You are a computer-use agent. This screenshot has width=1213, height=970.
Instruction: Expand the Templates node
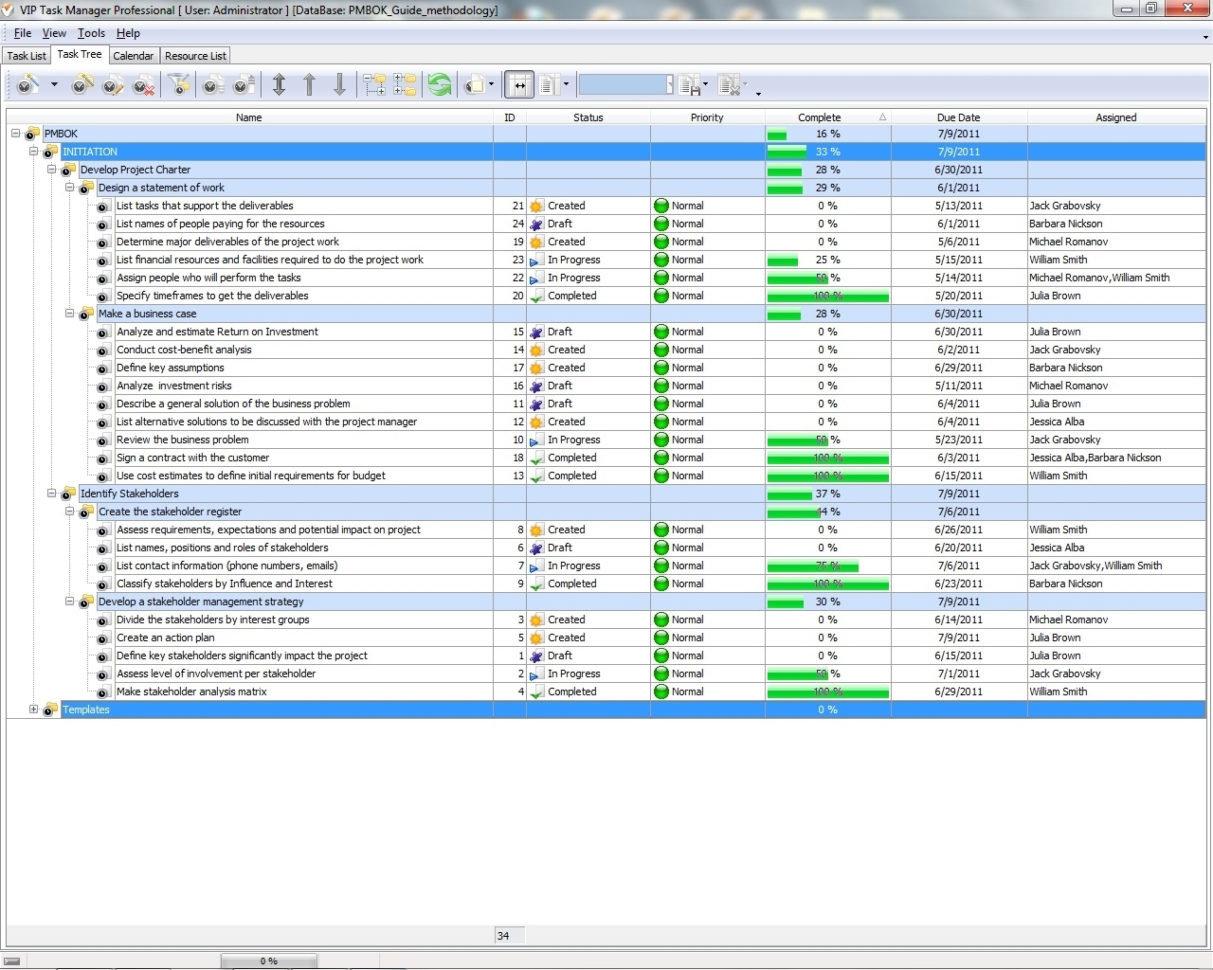pos(35,710)
